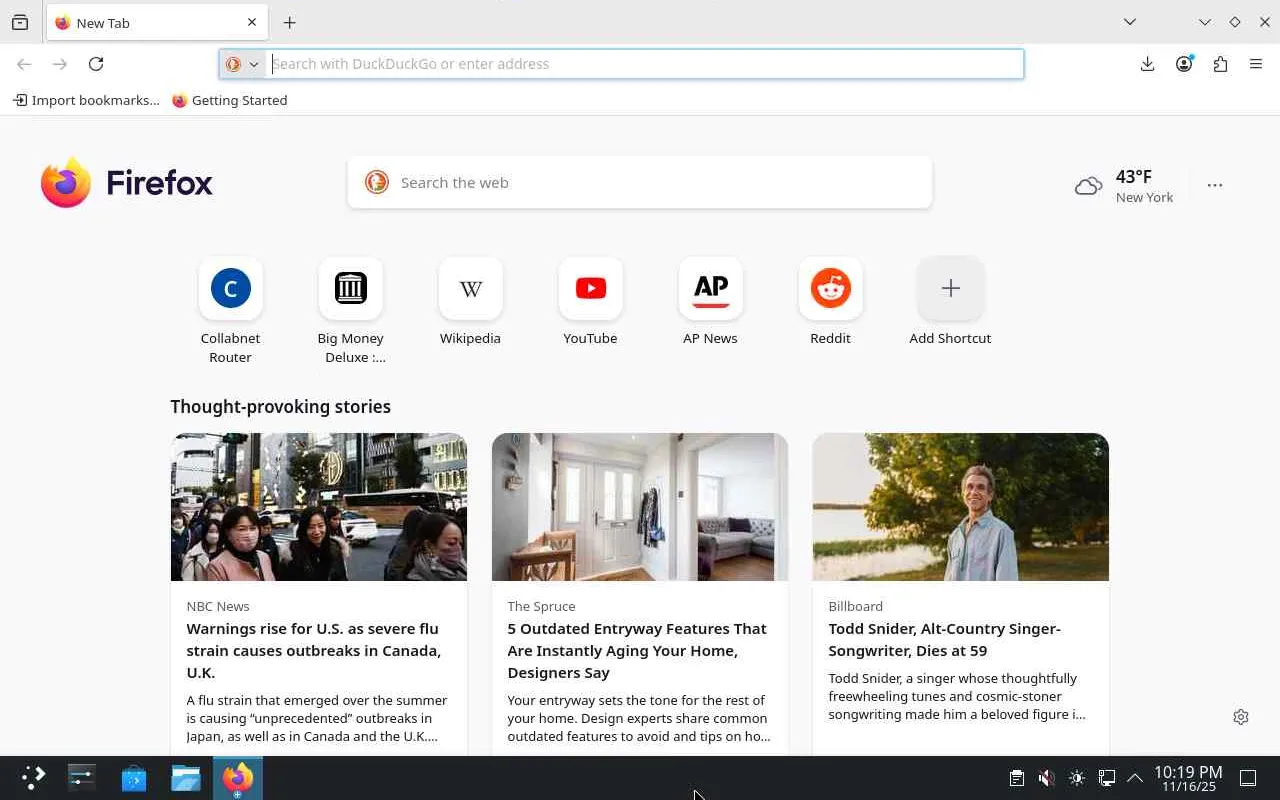
Task: Click the Search the web field
Action: point(640,182)
